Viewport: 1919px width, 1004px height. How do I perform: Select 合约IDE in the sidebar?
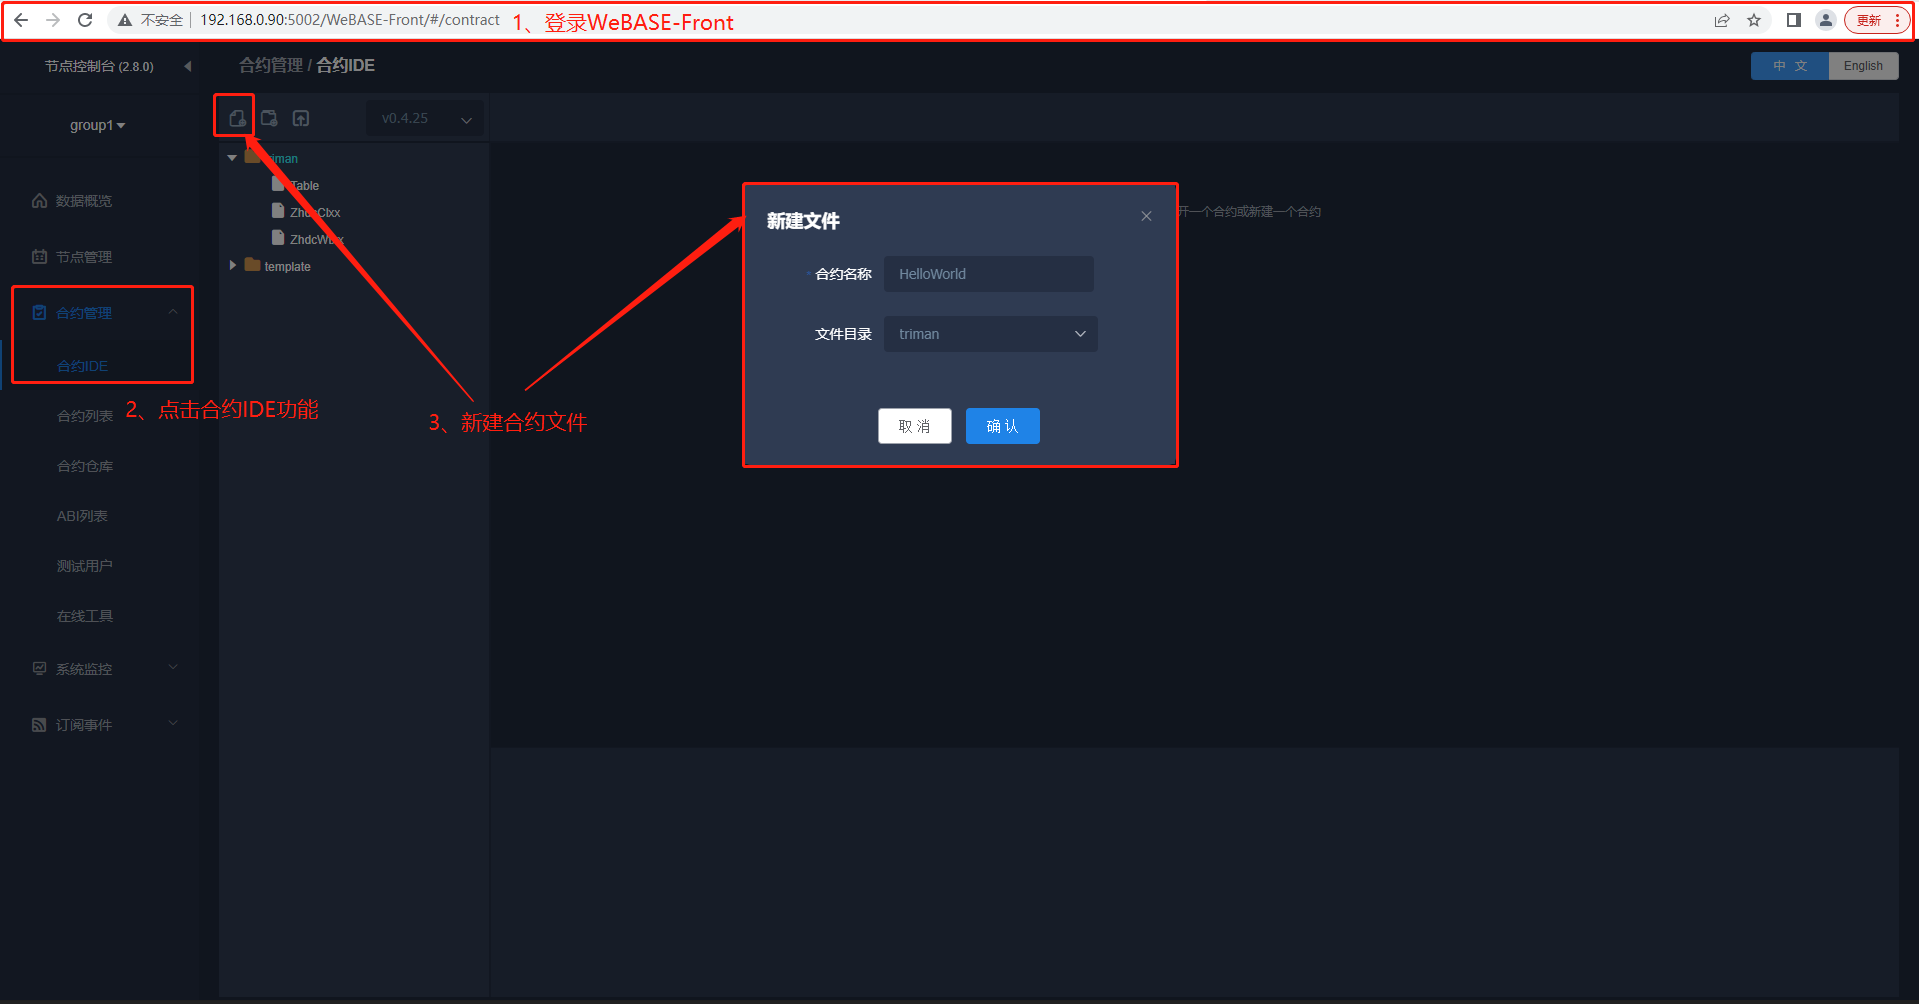point(82,366)
